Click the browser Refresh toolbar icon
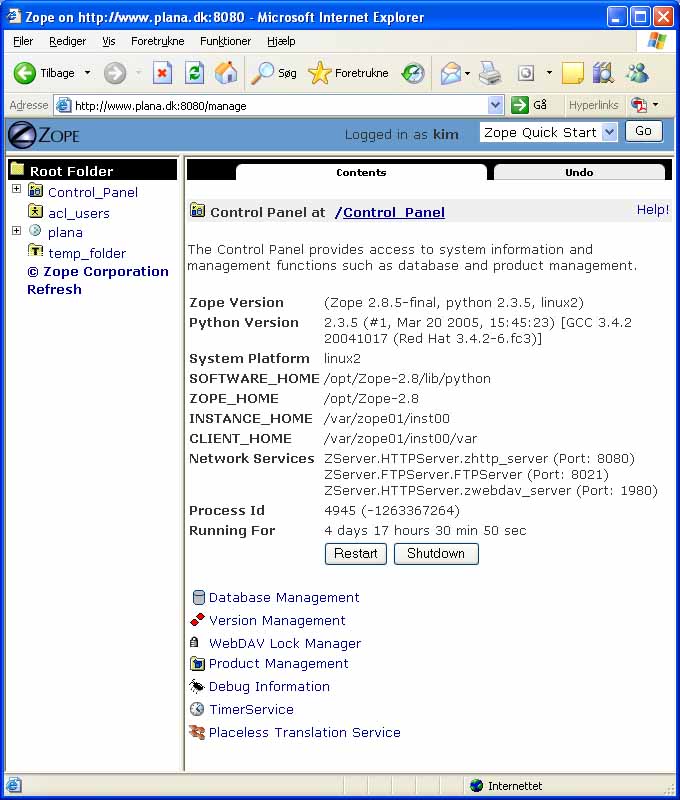Viewport: 680px width, 800px height. click(195, 73)
